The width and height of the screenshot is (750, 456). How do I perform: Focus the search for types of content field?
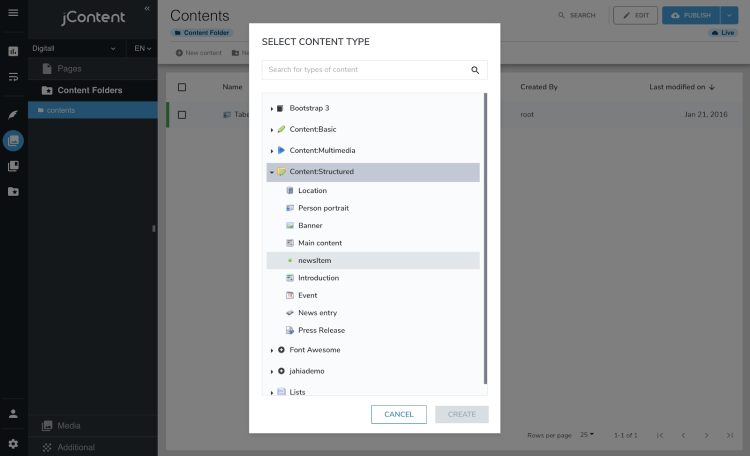pos(365,70)
